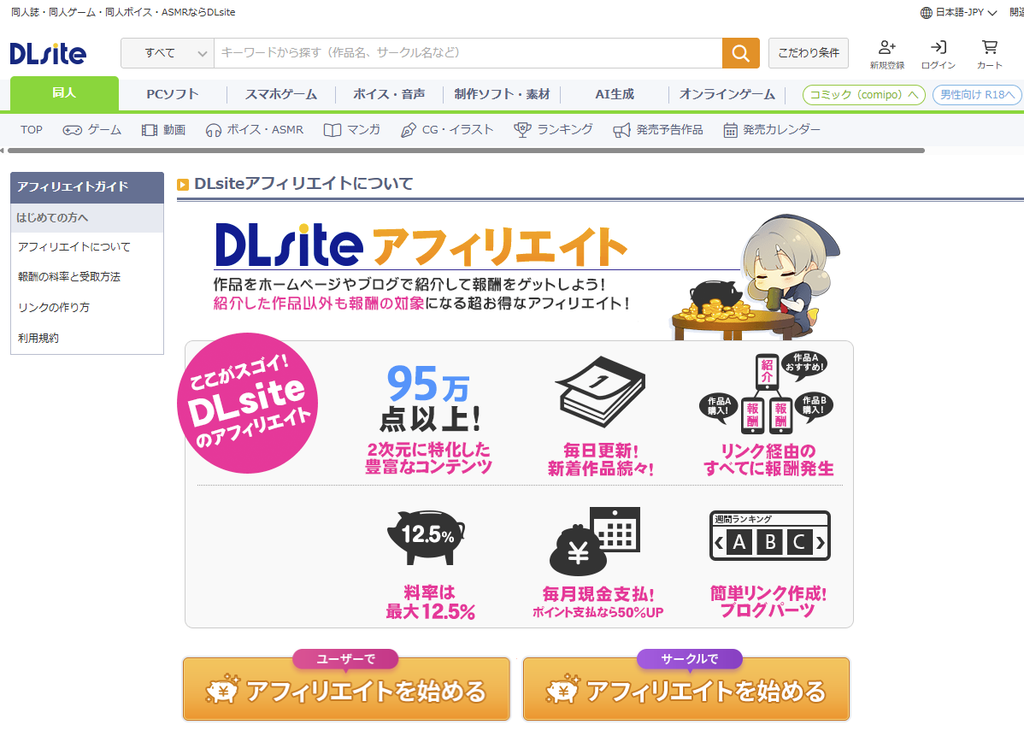
Task: Click the 毎月現金支払! text
Action: (598, 595)
